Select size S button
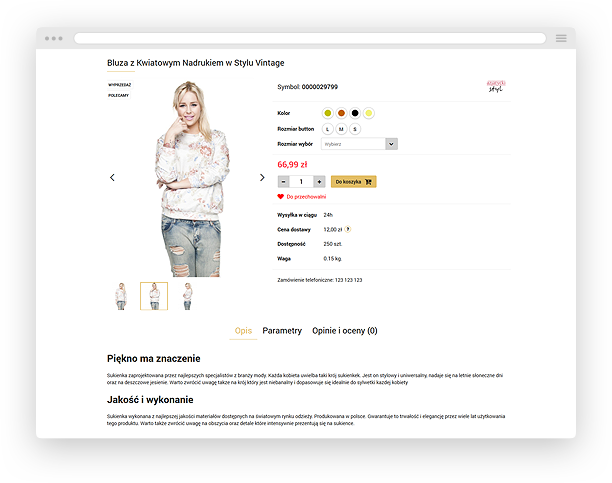 [x=355, y=129]
